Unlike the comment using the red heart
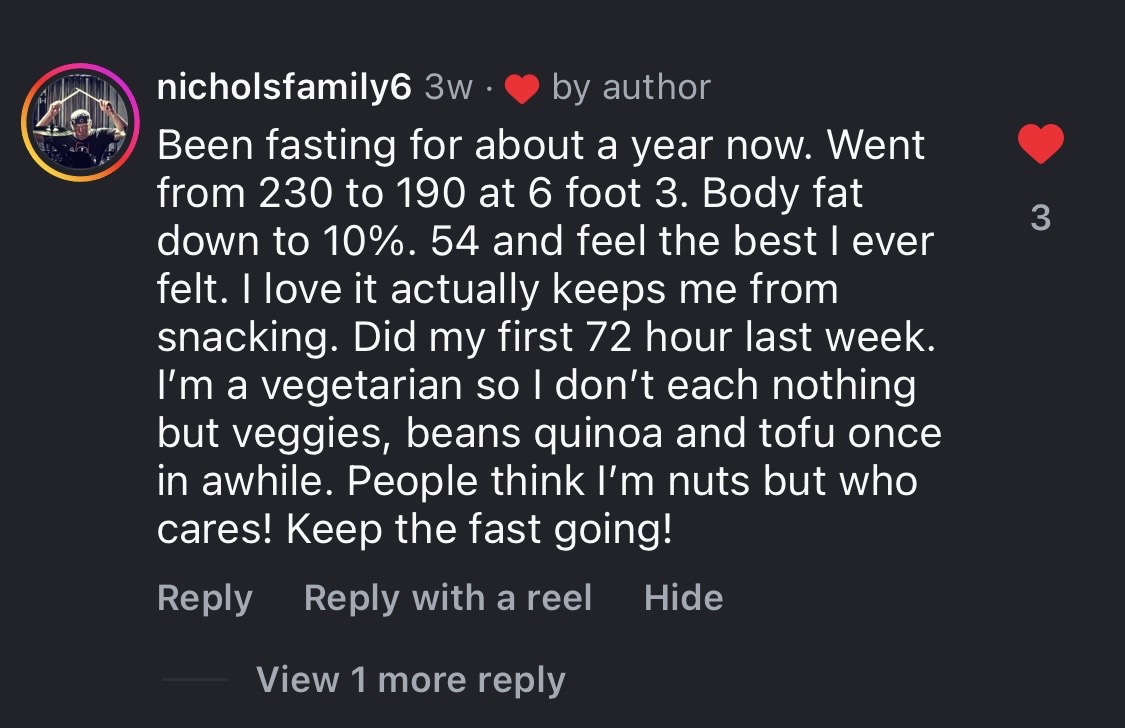 [1040, 146]
